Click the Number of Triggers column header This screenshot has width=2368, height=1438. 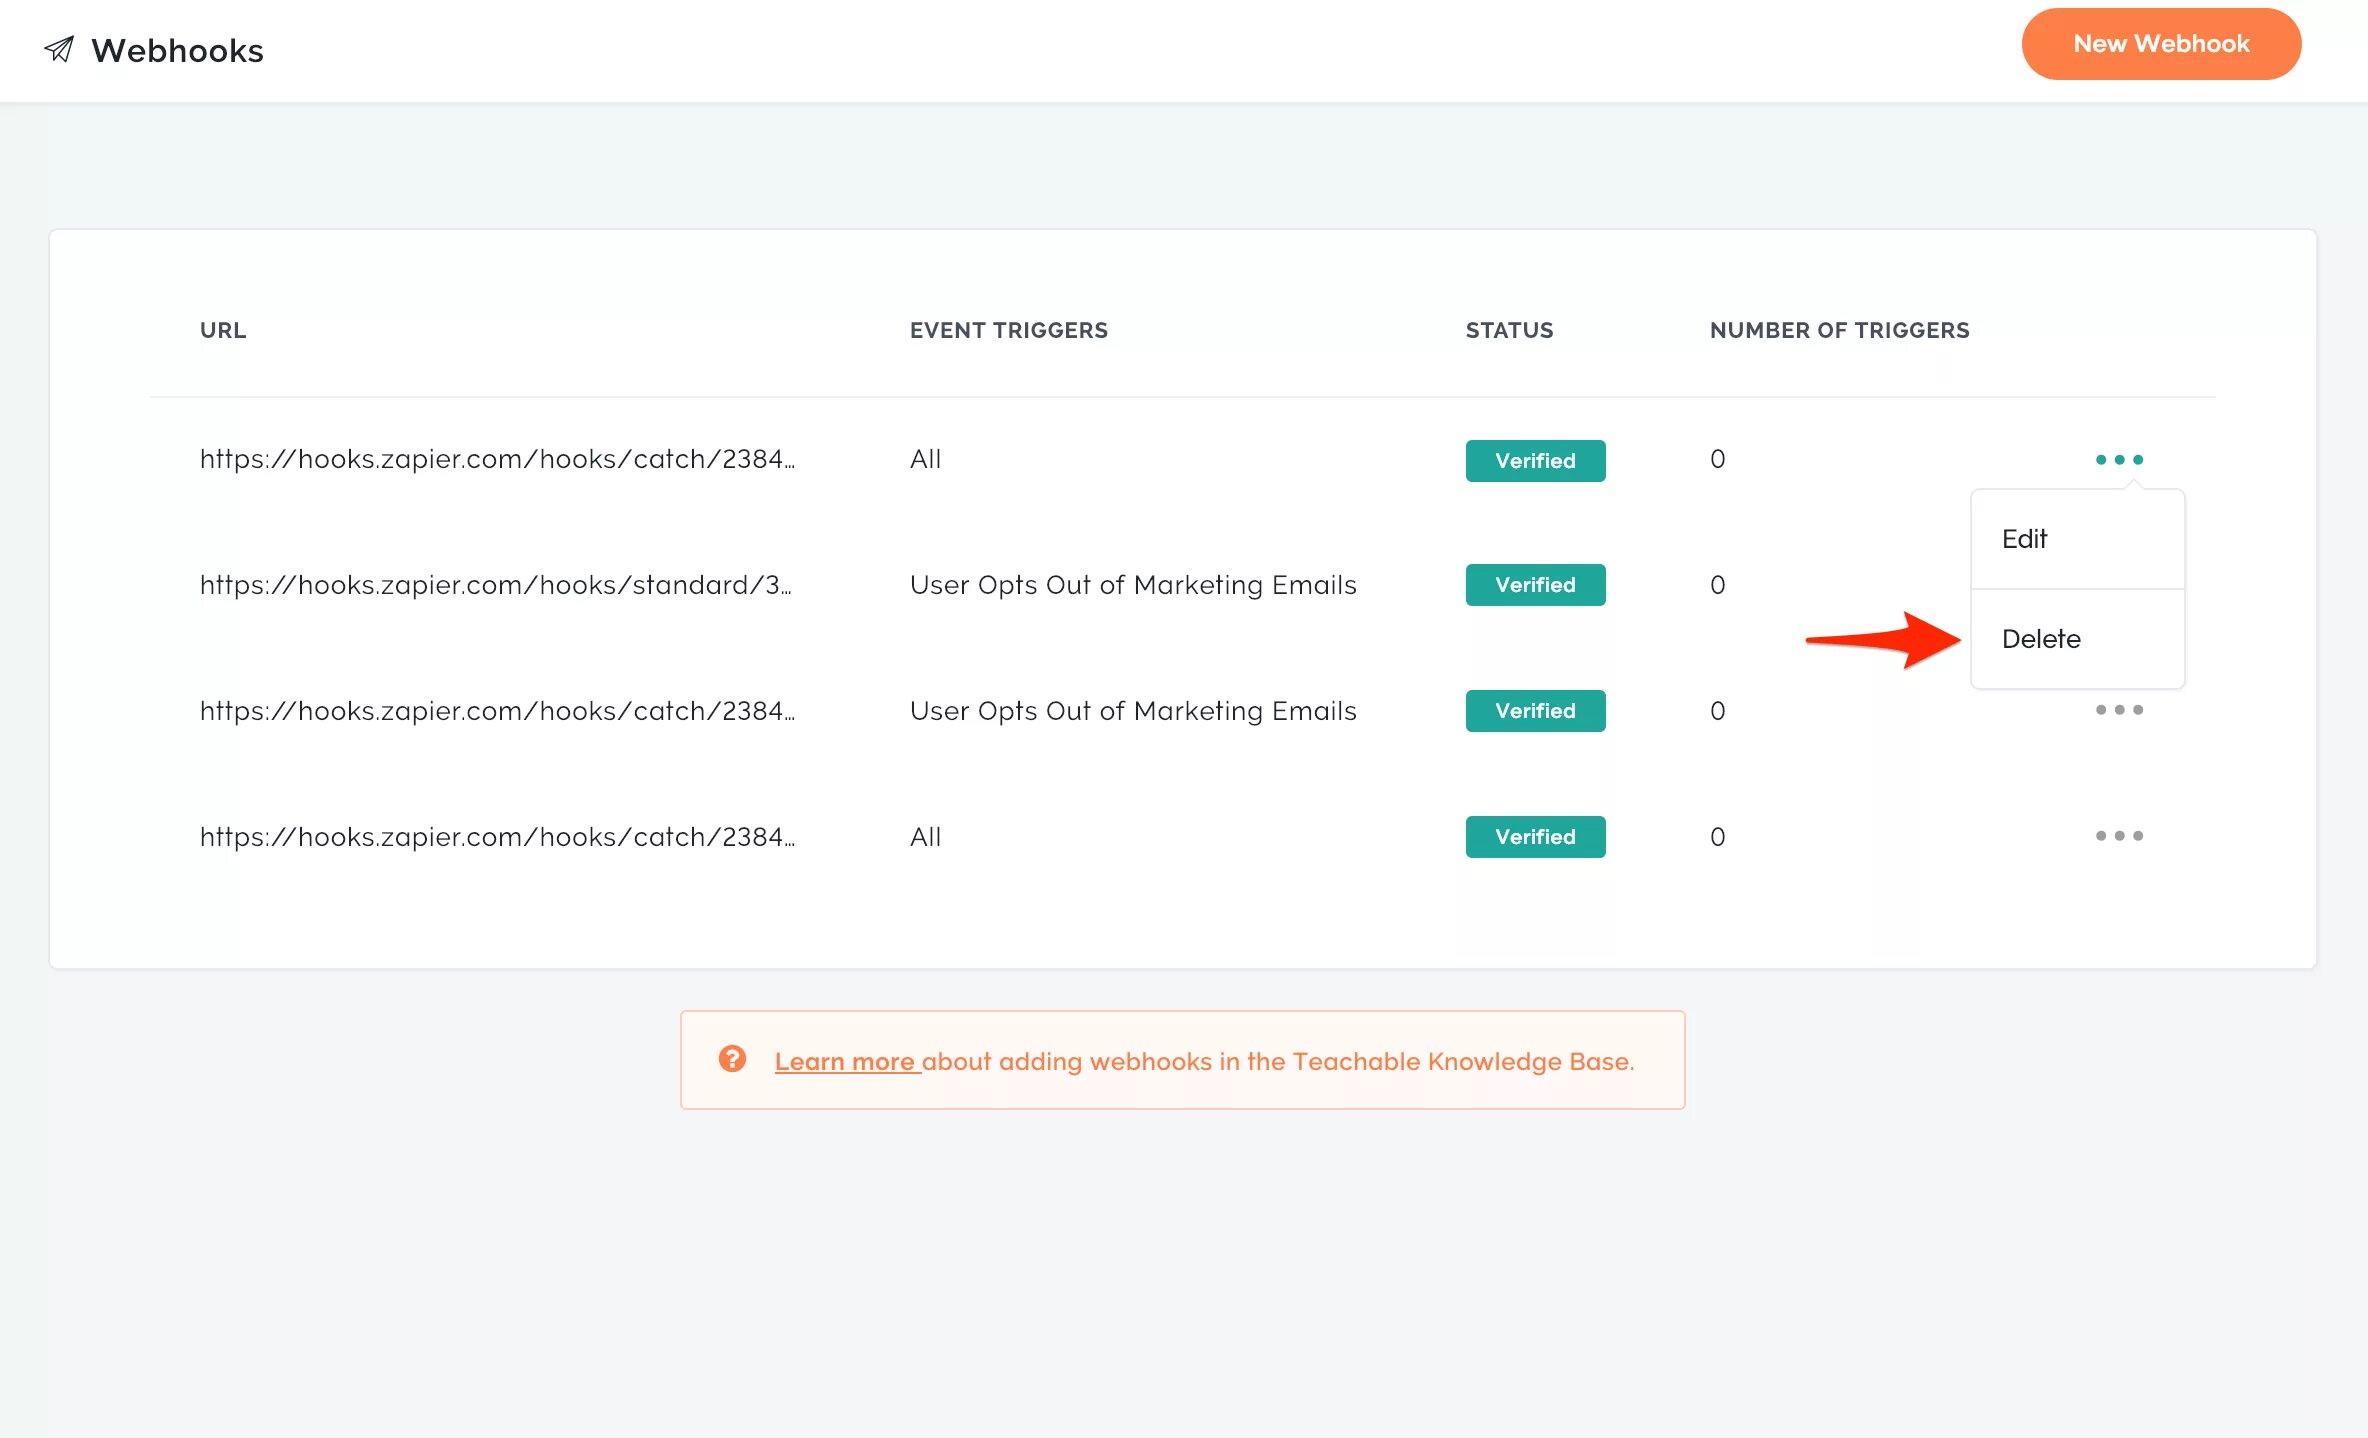[1839, 330]
